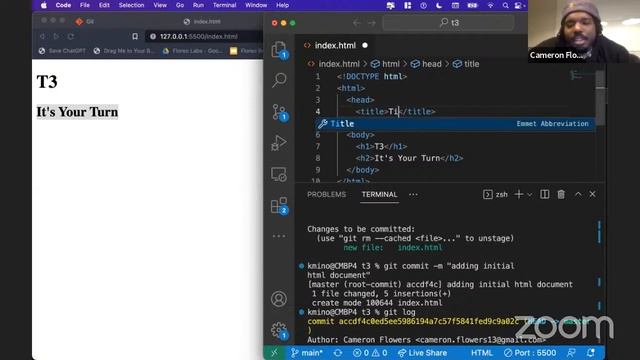This screenshot has width=640, height=360.
Task: Start Live Share from status bar
Action: pos(422,353)
